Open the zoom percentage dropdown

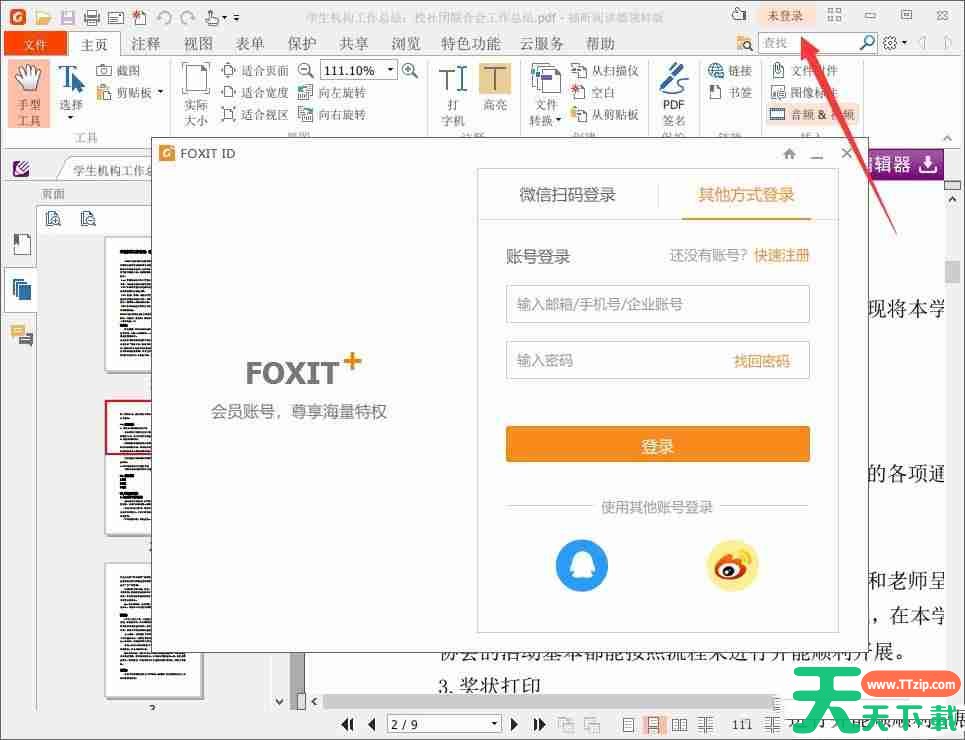tap(390, 71)
